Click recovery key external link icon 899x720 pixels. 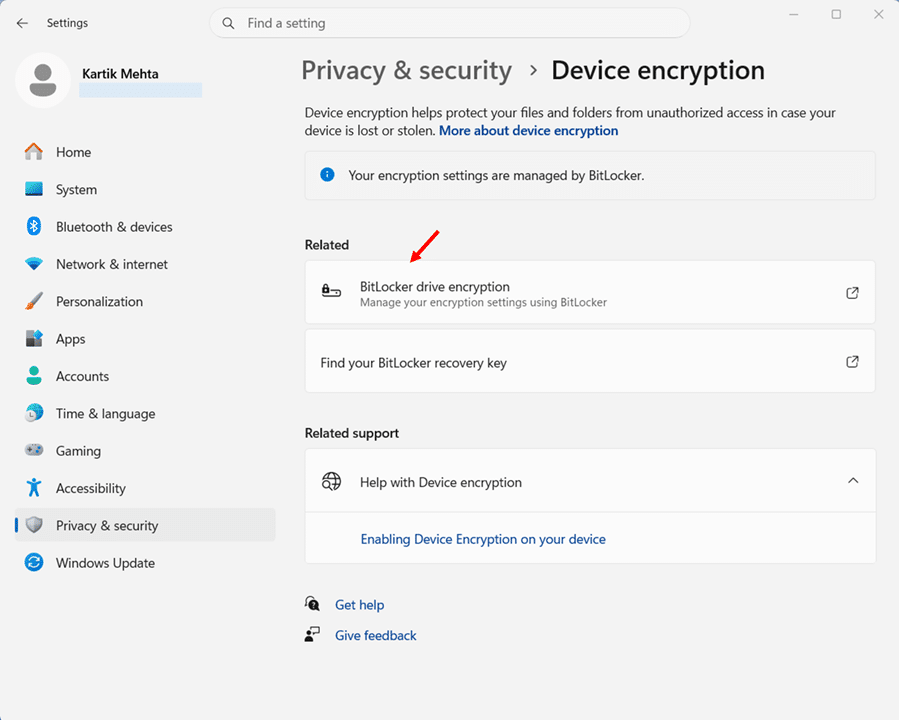pyautogui.click(x=852, y=362)
